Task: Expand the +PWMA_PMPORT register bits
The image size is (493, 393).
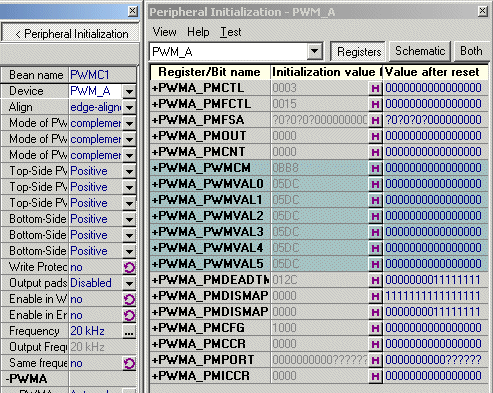Action: (x=155, y=360)
